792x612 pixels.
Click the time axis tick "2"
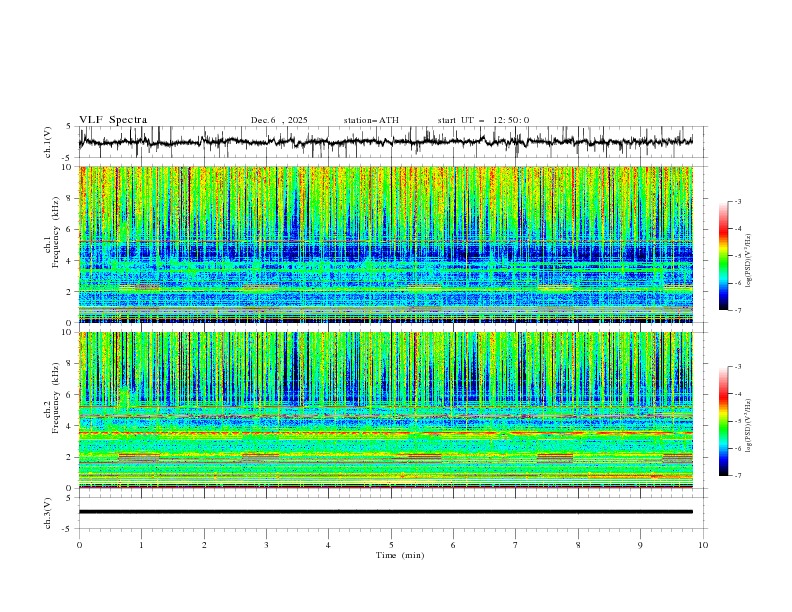204,545
